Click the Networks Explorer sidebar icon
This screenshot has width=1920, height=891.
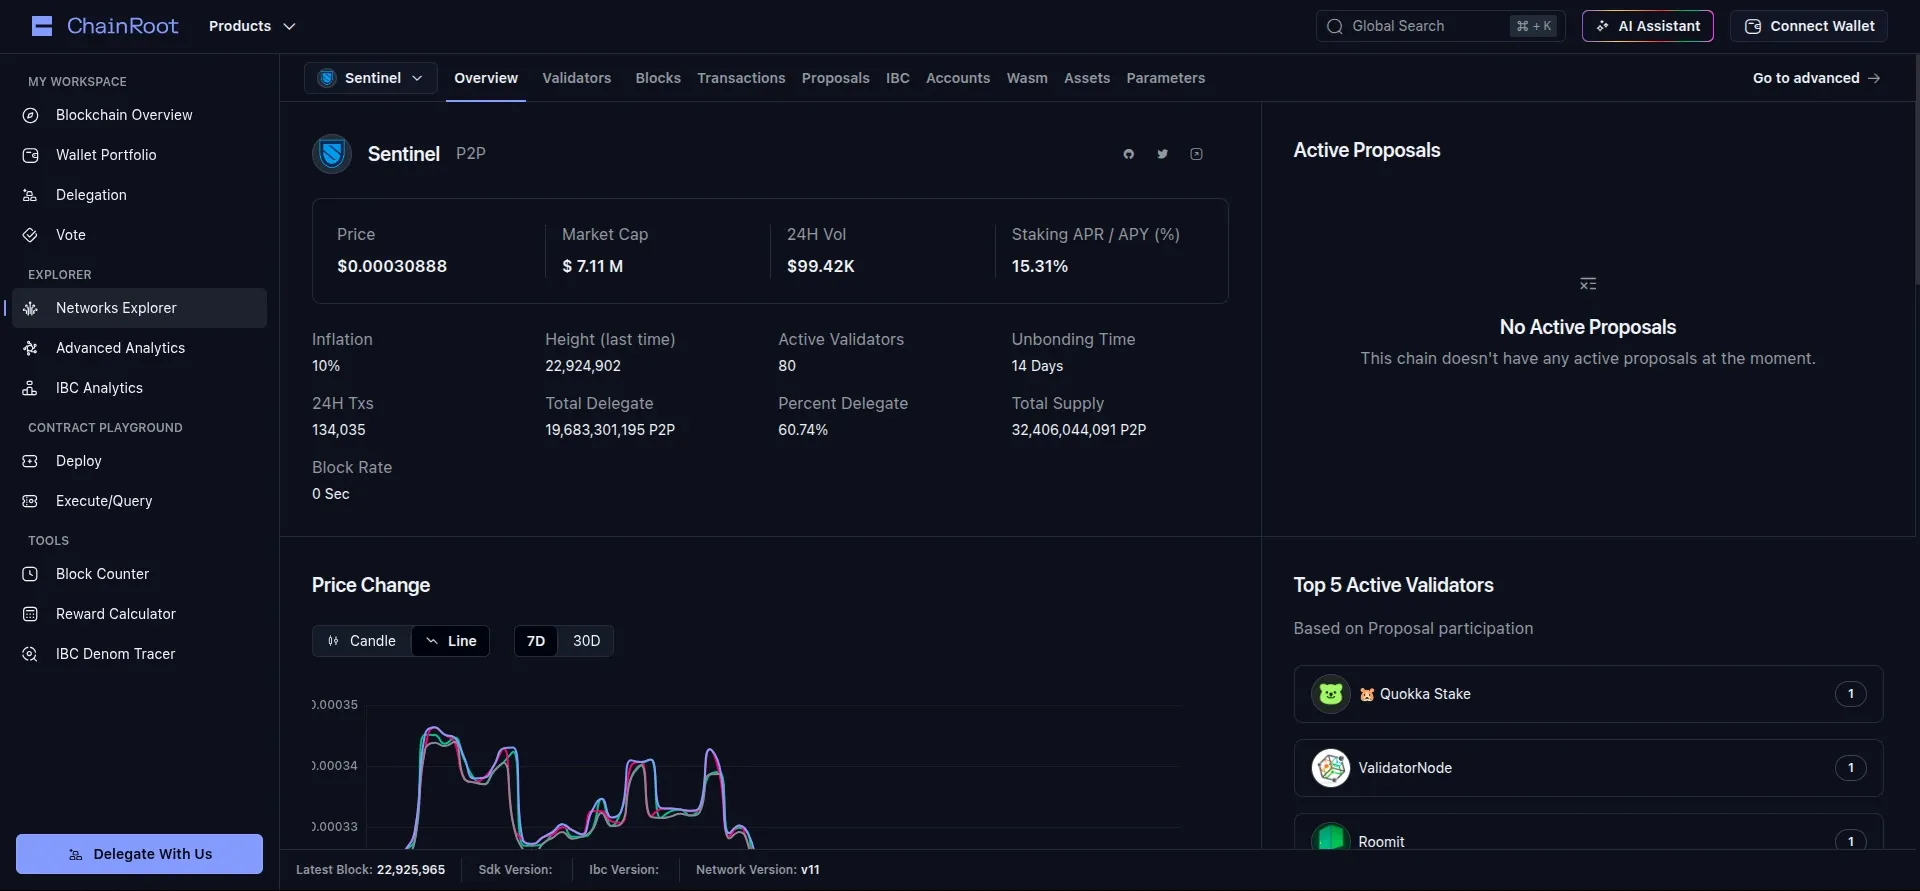(30, 308)
